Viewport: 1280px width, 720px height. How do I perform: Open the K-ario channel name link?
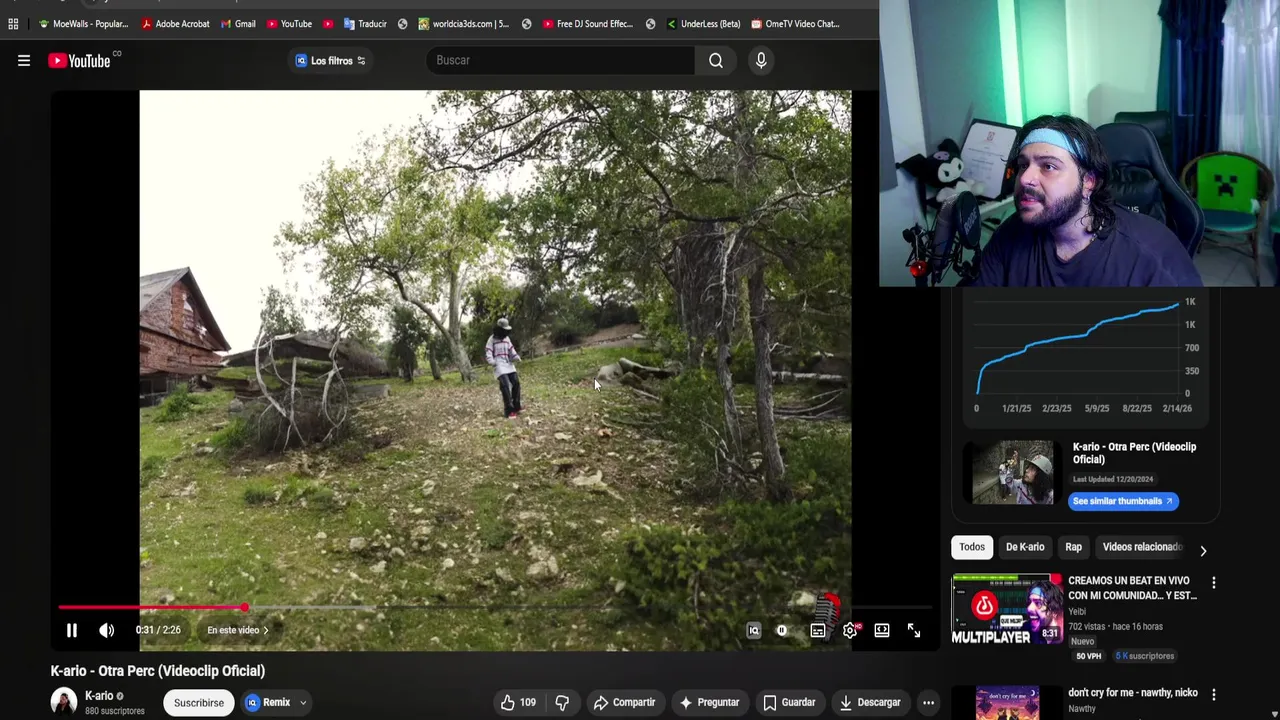point(99,696)
